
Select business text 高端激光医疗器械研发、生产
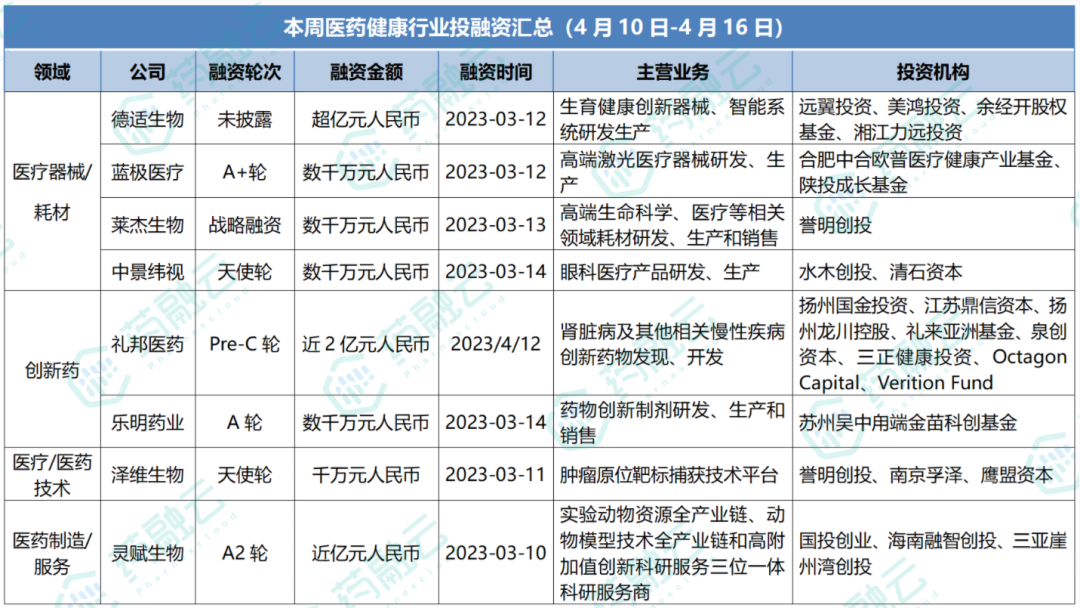point(672,171)
